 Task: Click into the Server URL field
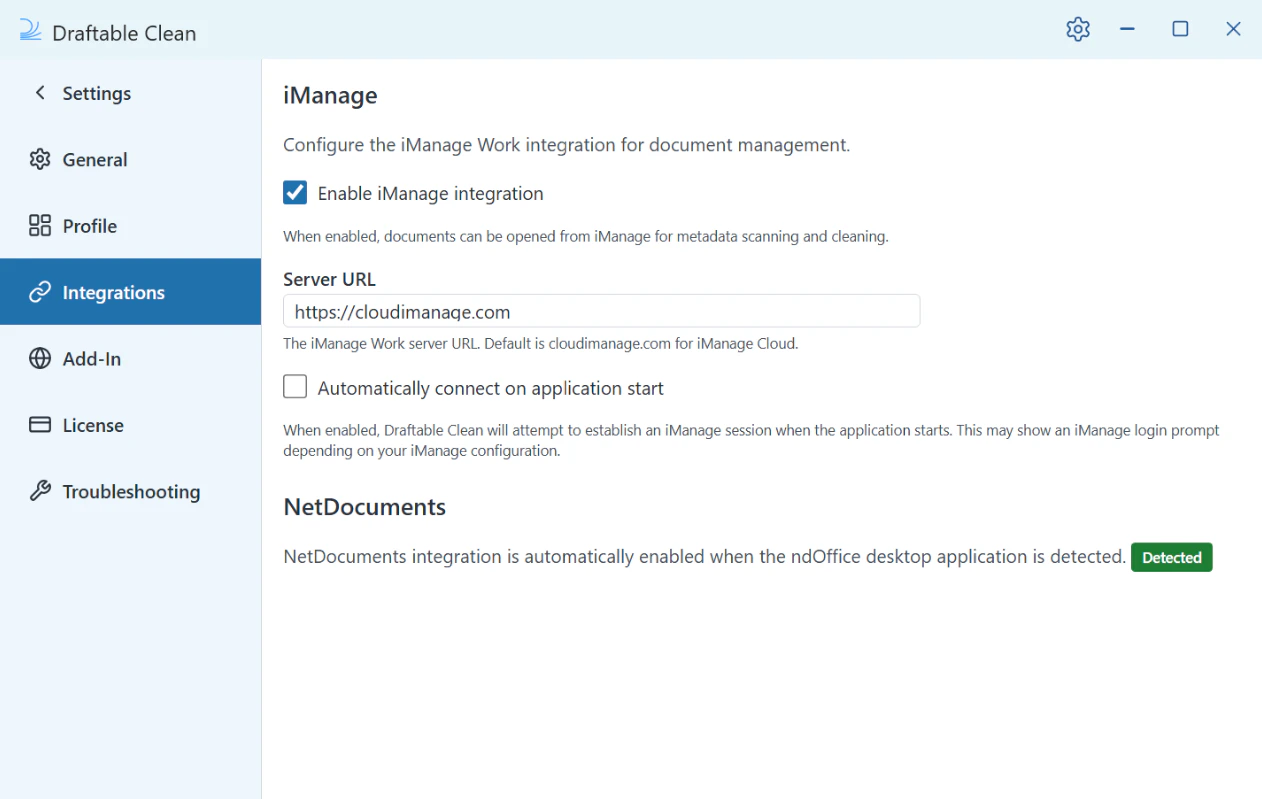click(601, 311)
